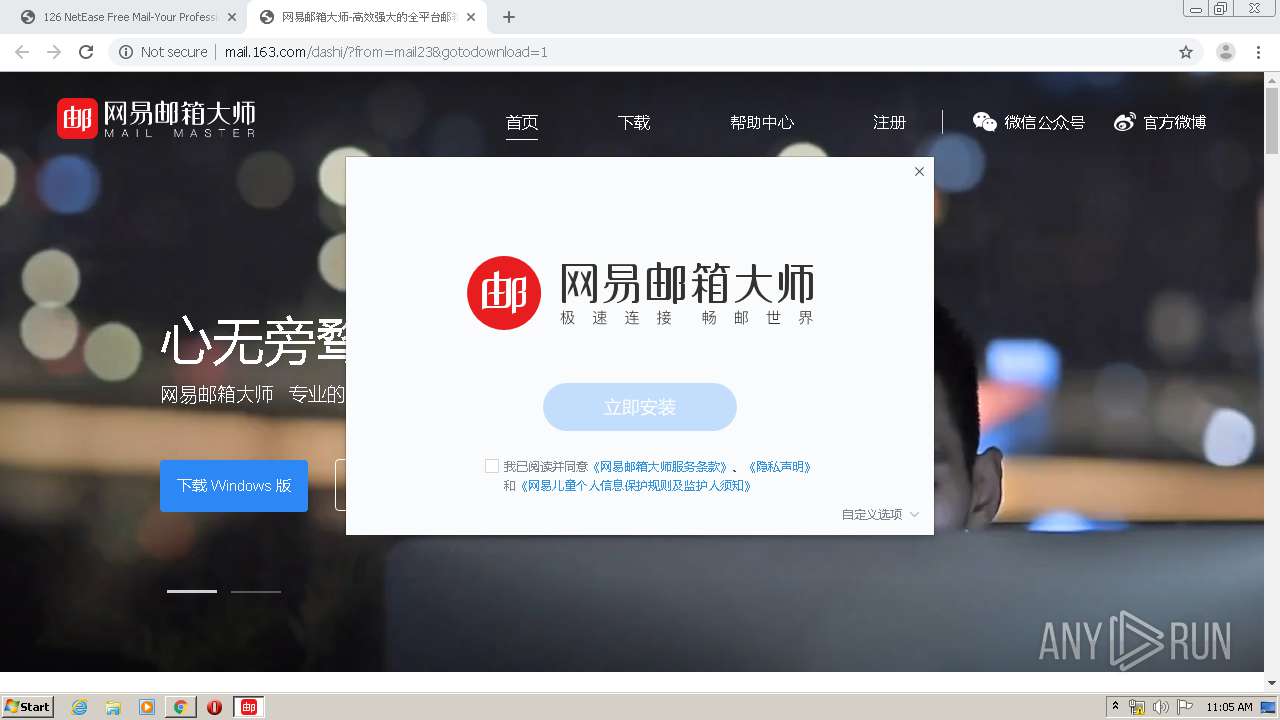The height and width of the screenshot is (720, 1280).
Task: Click the browser forward arrow
Action: (54, 52)
